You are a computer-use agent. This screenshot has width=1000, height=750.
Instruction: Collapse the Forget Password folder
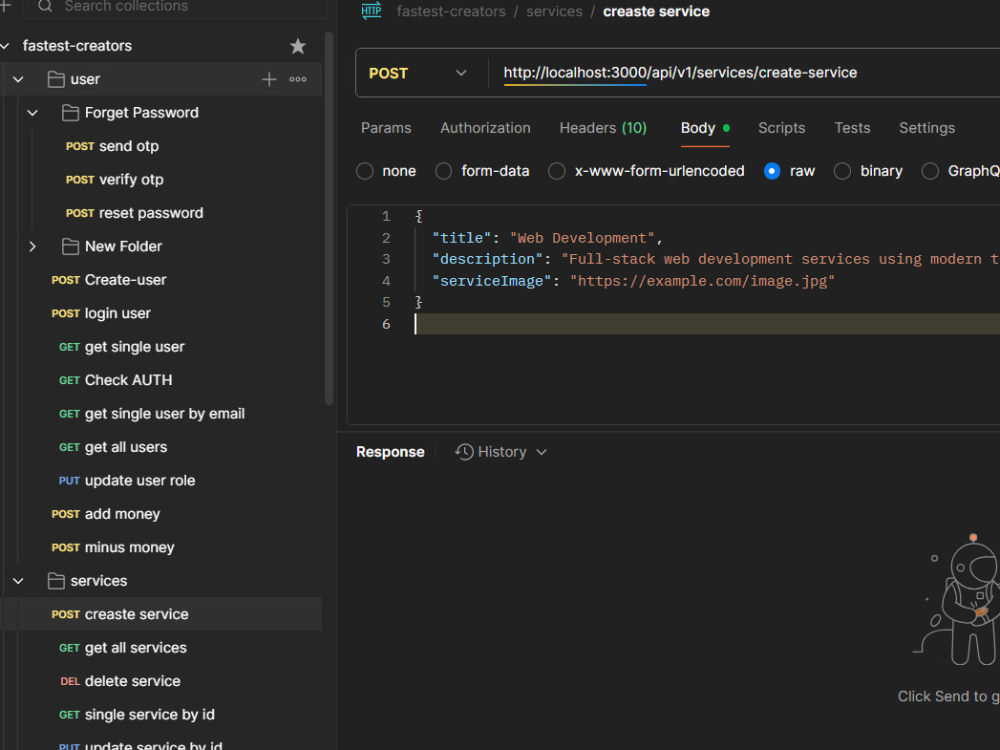coord(33,113)
